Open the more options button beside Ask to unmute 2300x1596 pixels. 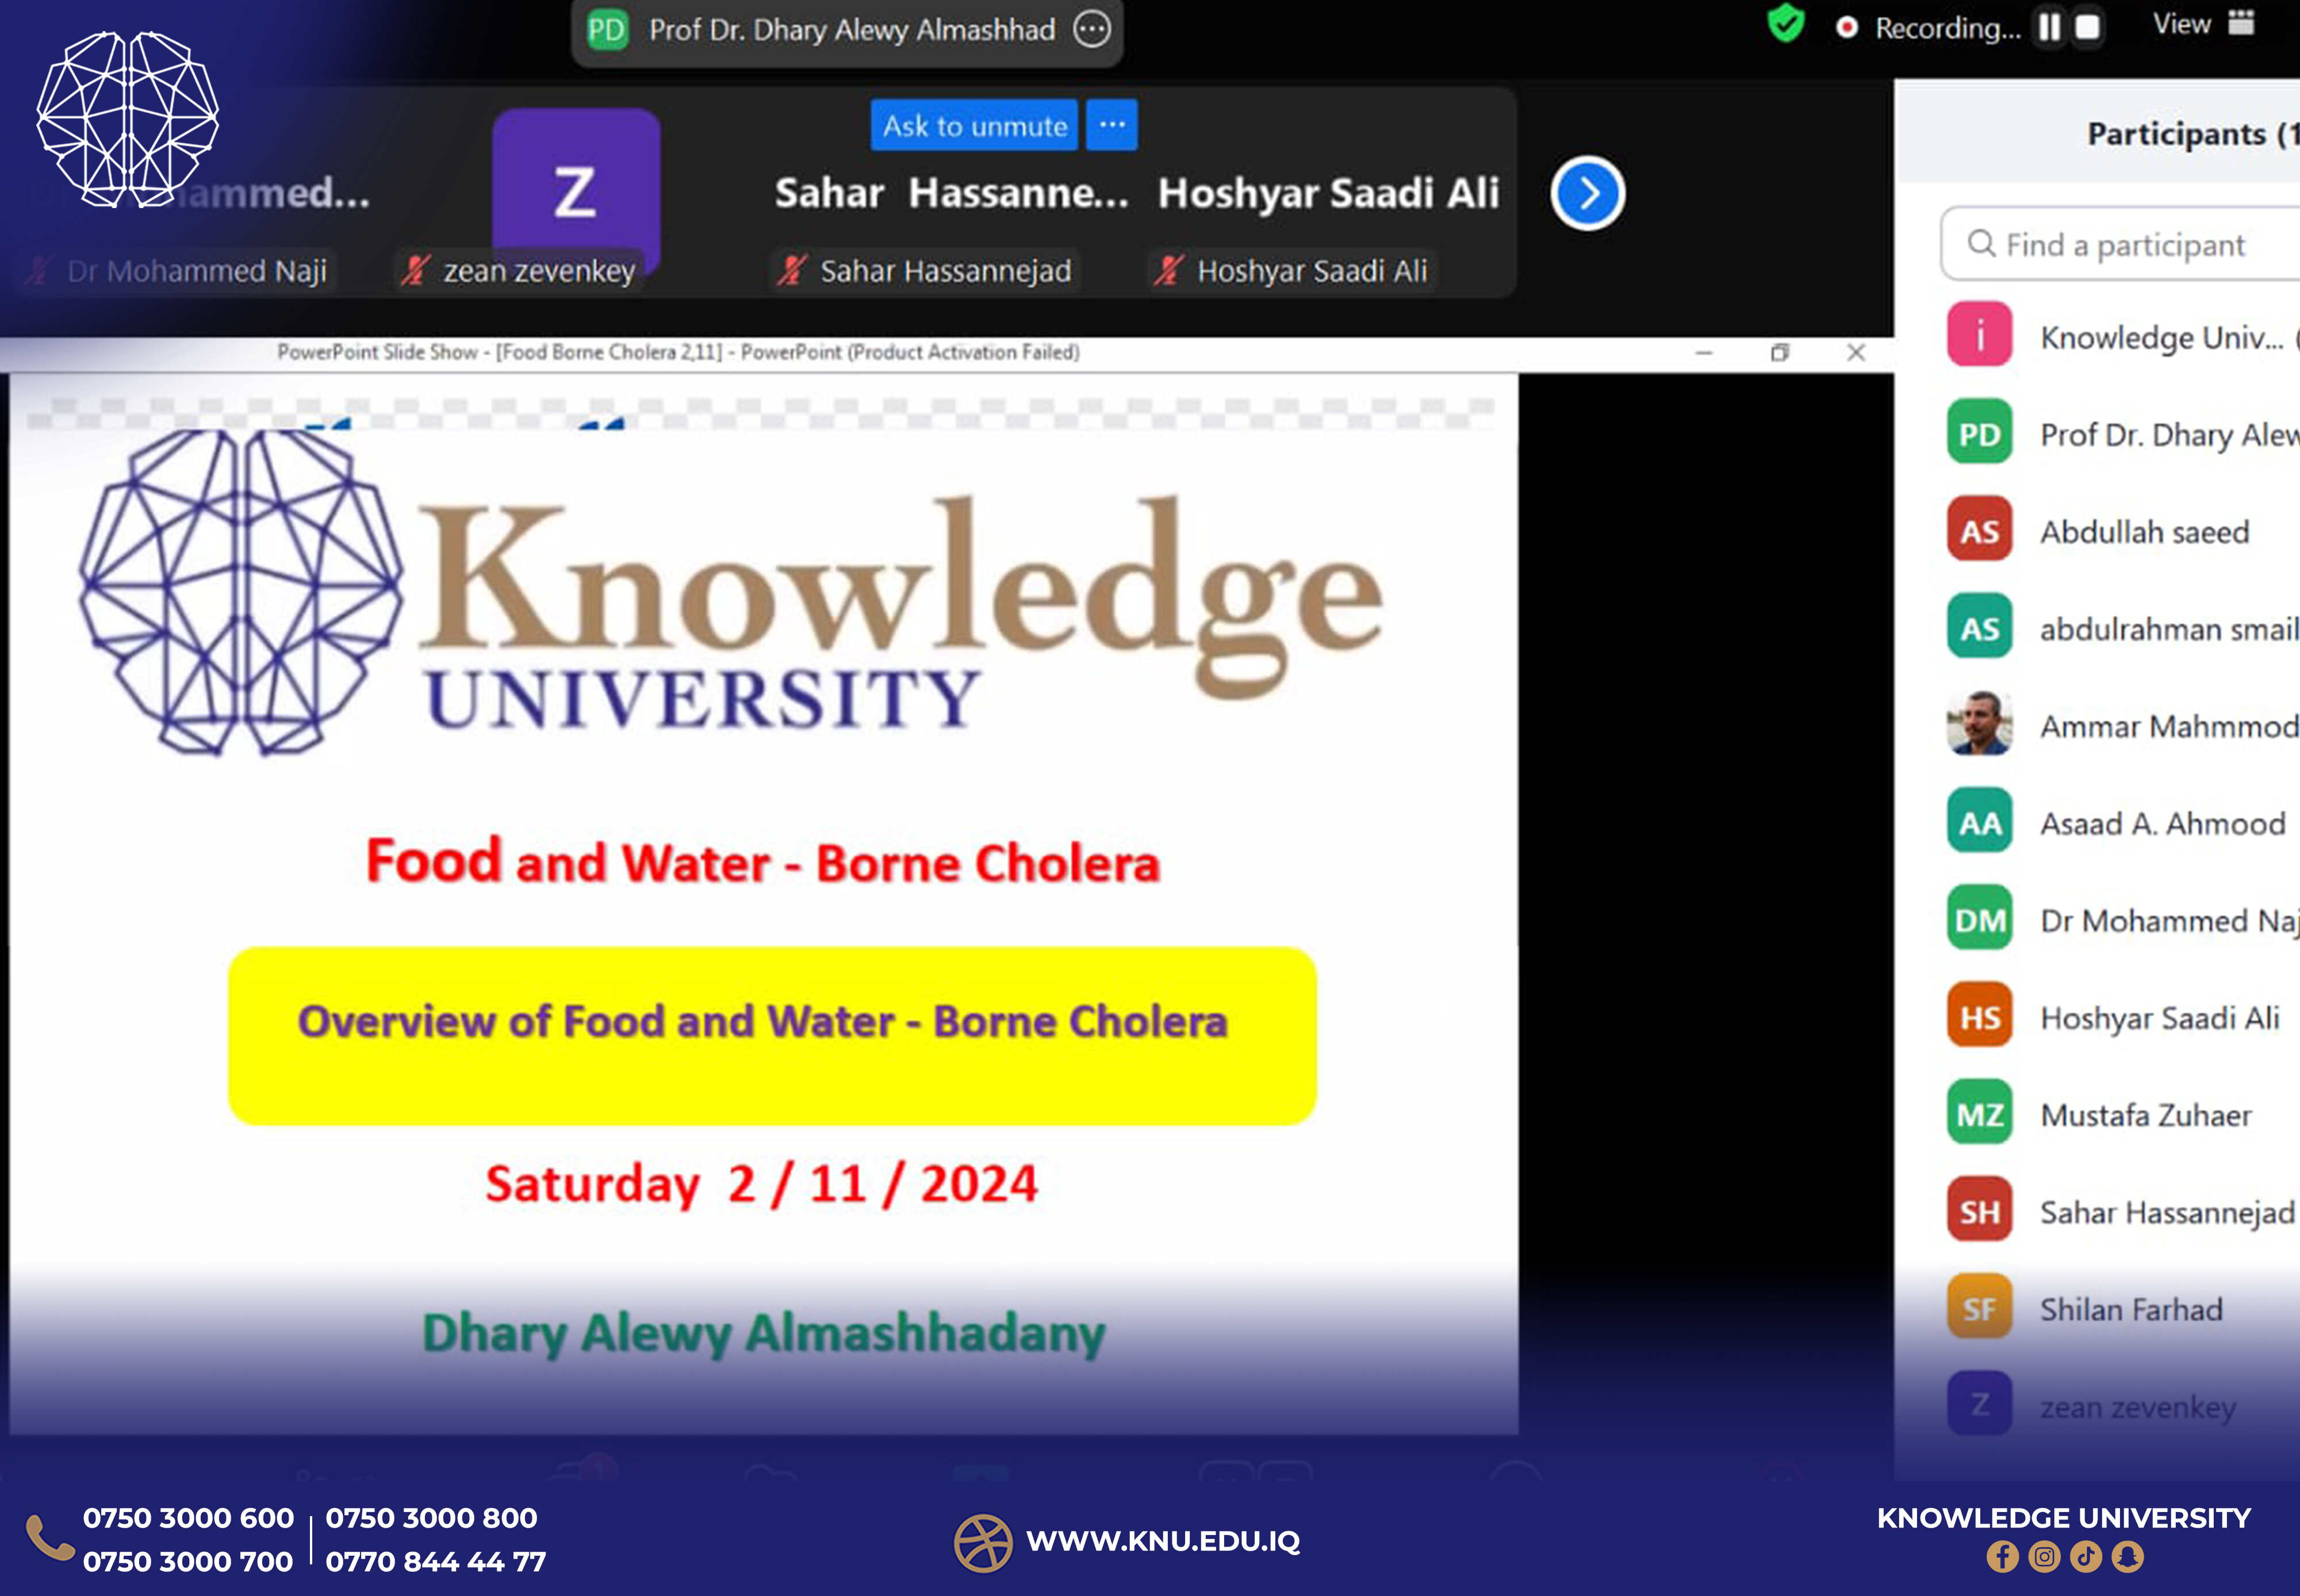[x=1112, y=126]
